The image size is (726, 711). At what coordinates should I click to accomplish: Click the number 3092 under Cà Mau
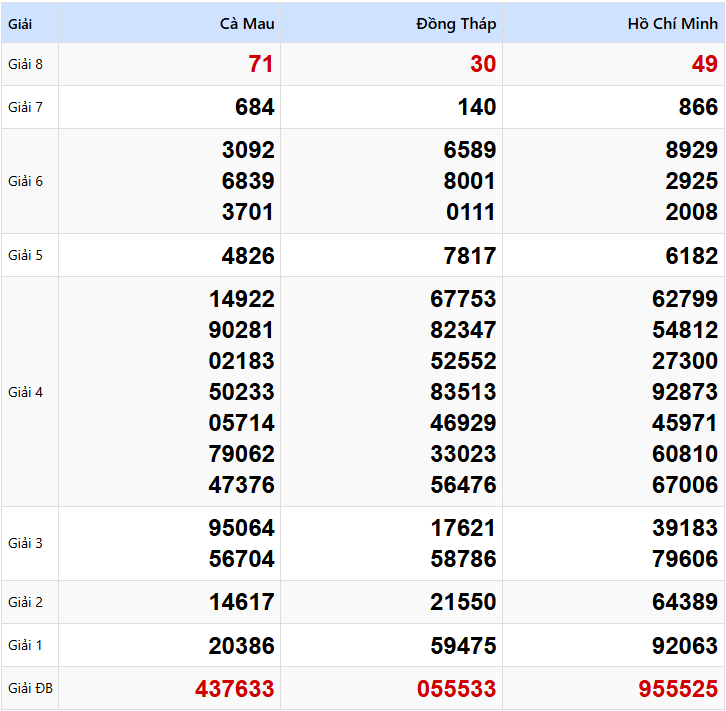pyautogui.click(x=248, y=150)
